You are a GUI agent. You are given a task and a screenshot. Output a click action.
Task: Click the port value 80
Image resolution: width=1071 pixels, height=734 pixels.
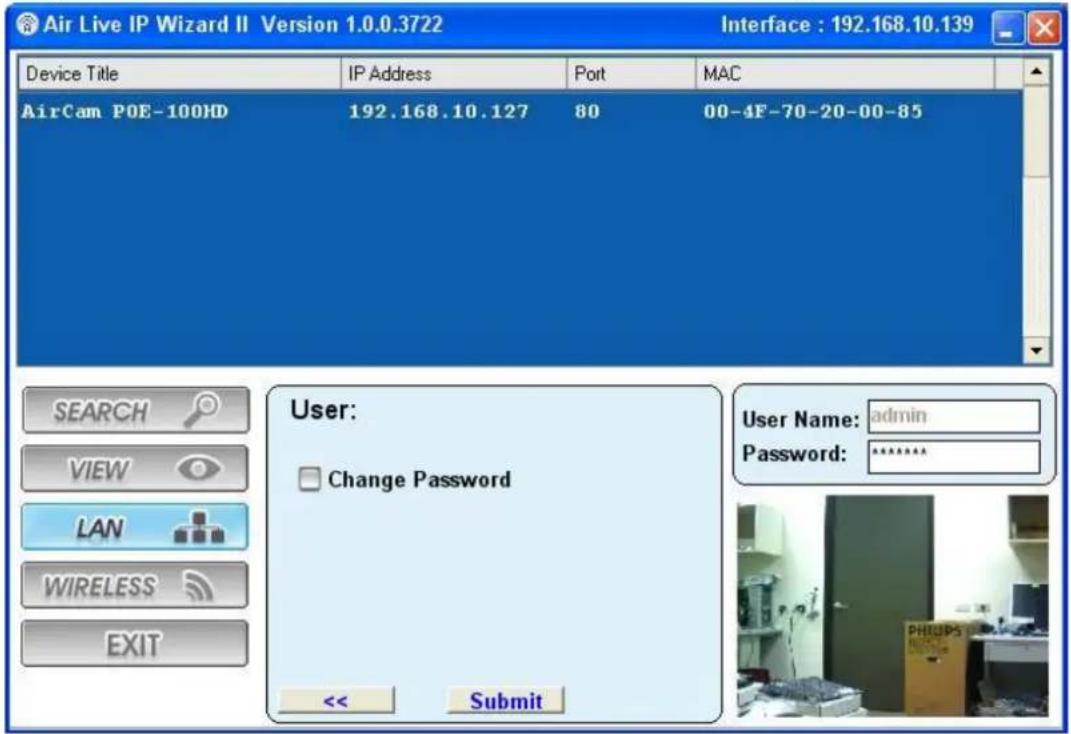(587, 111)
